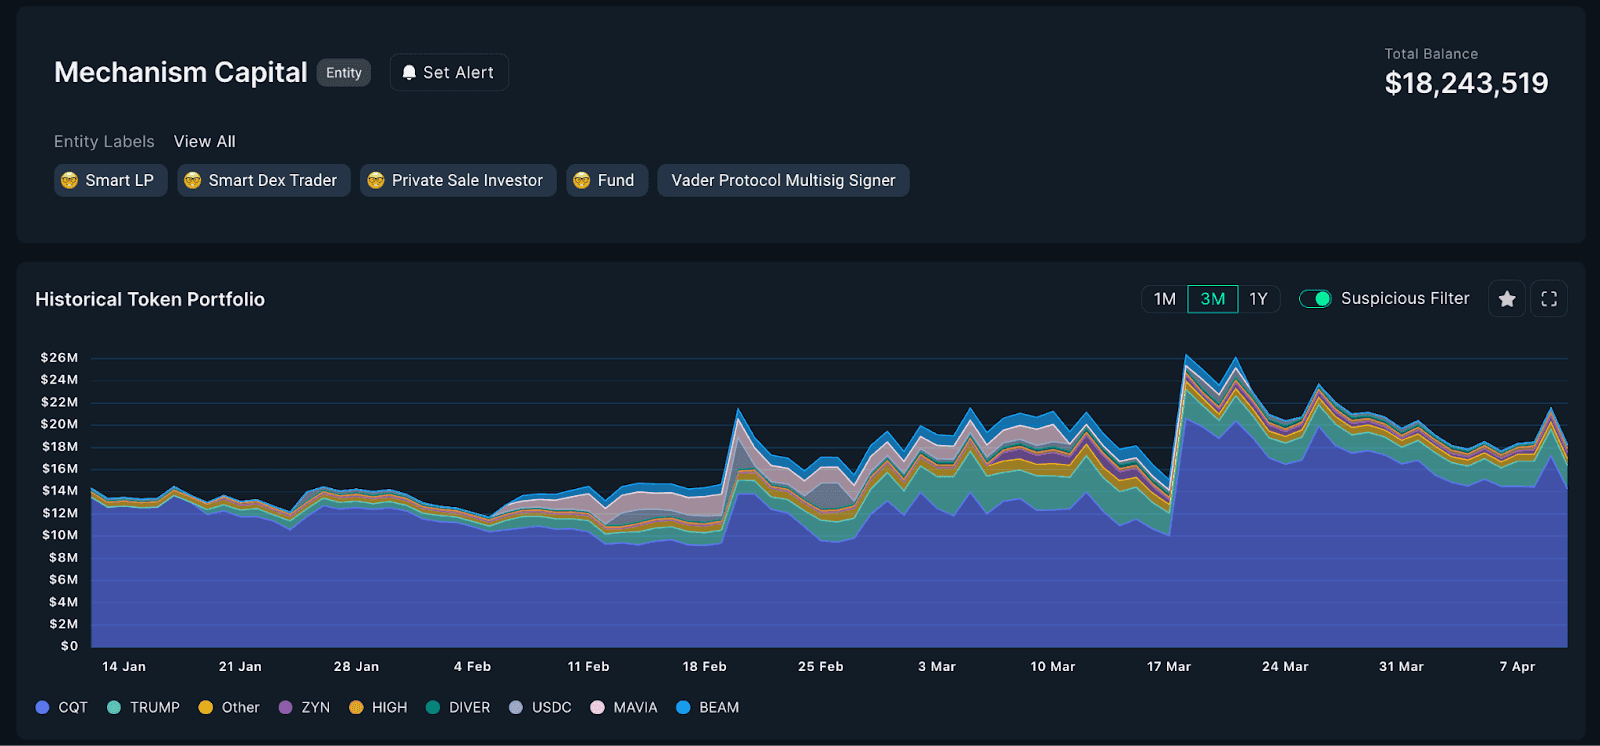The width and height of the screenshot is (1600, 746).
Task: Click the bell icon in Set Alert
Action: coord(409,72)
